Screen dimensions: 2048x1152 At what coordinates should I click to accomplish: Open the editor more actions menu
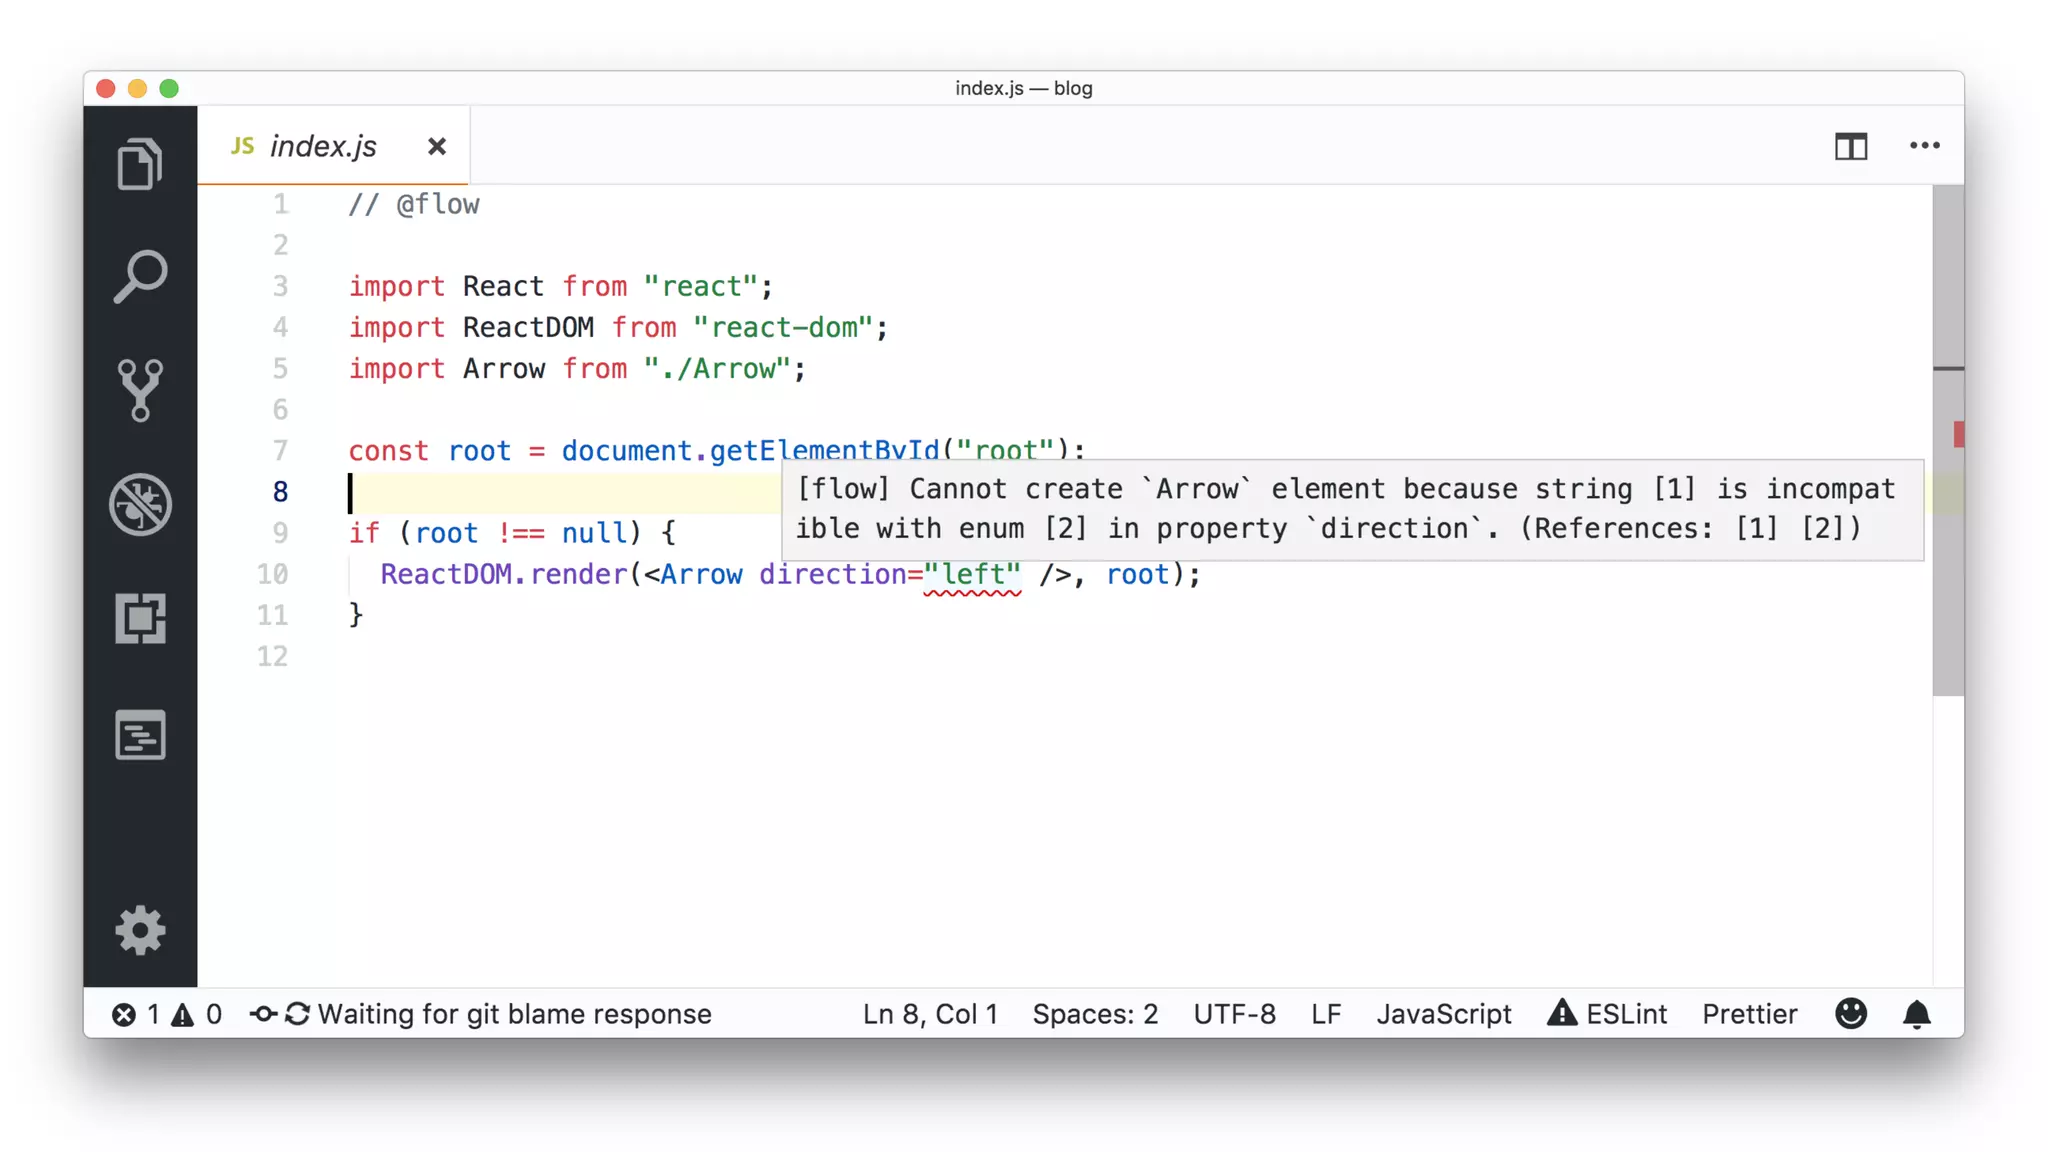(1924, 146)
